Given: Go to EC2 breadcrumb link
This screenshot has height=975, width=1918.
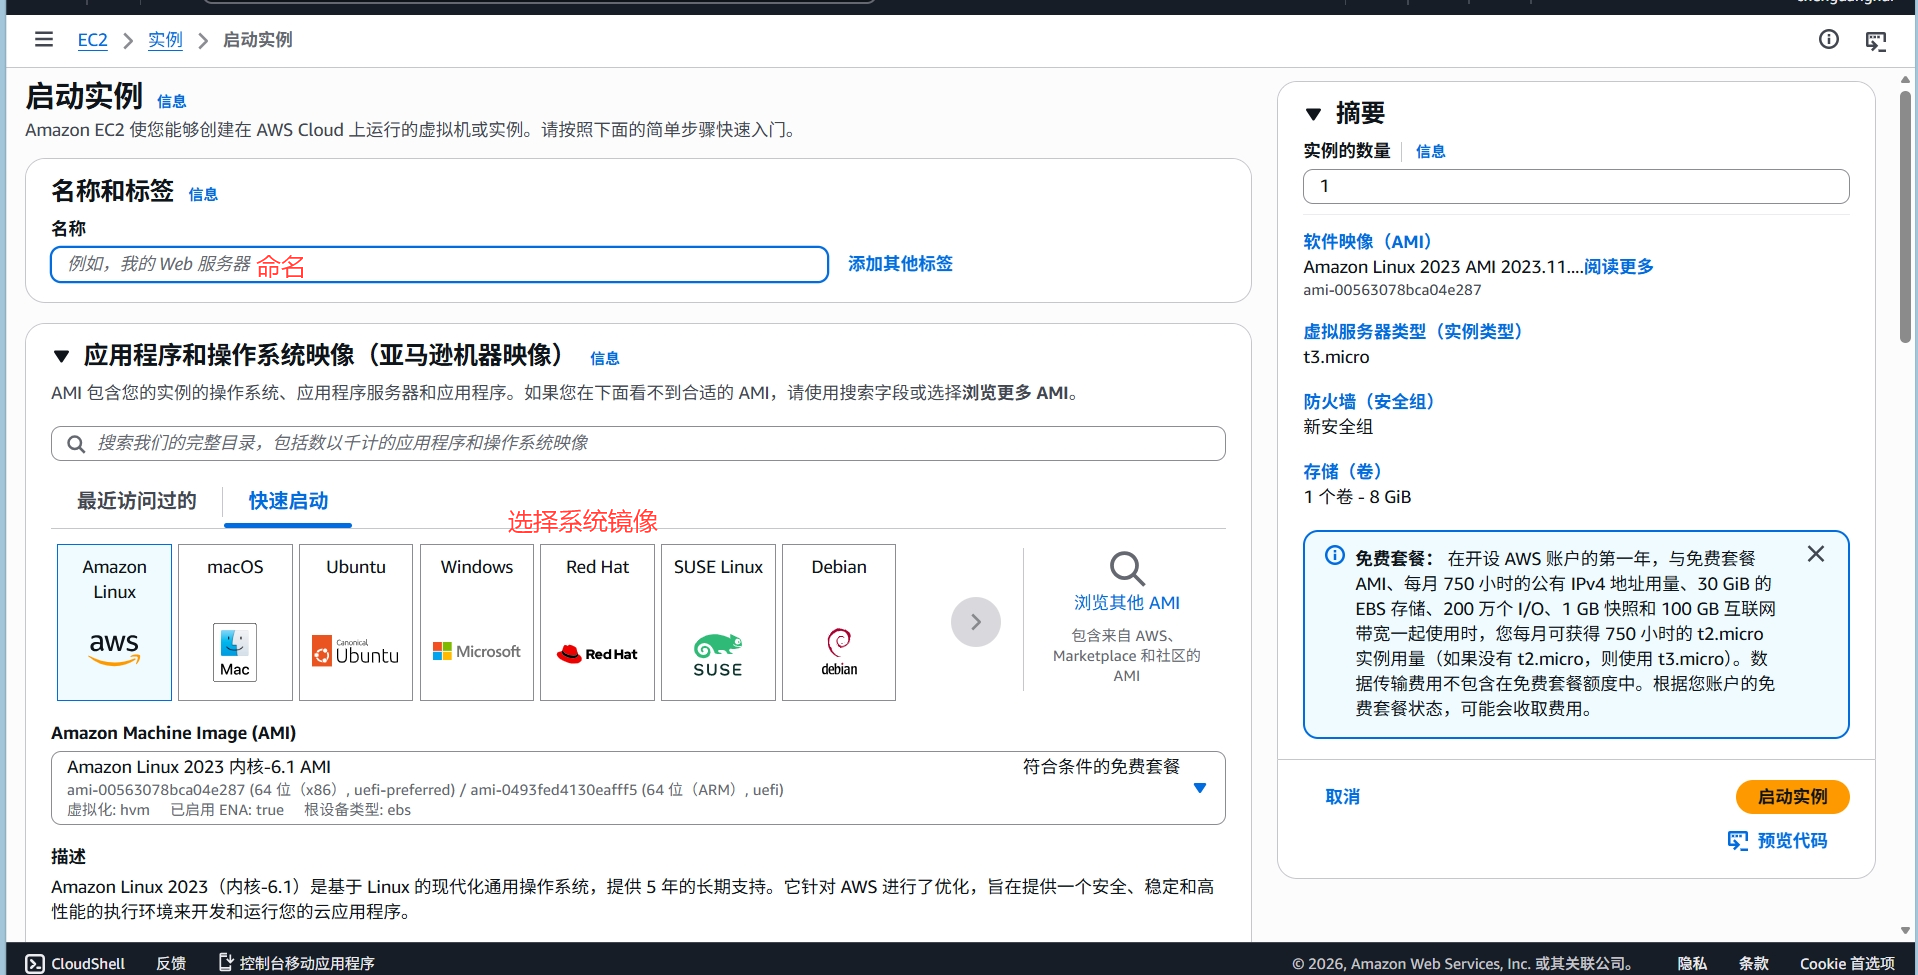Looking at the screenshot, I should pos(93,40).
